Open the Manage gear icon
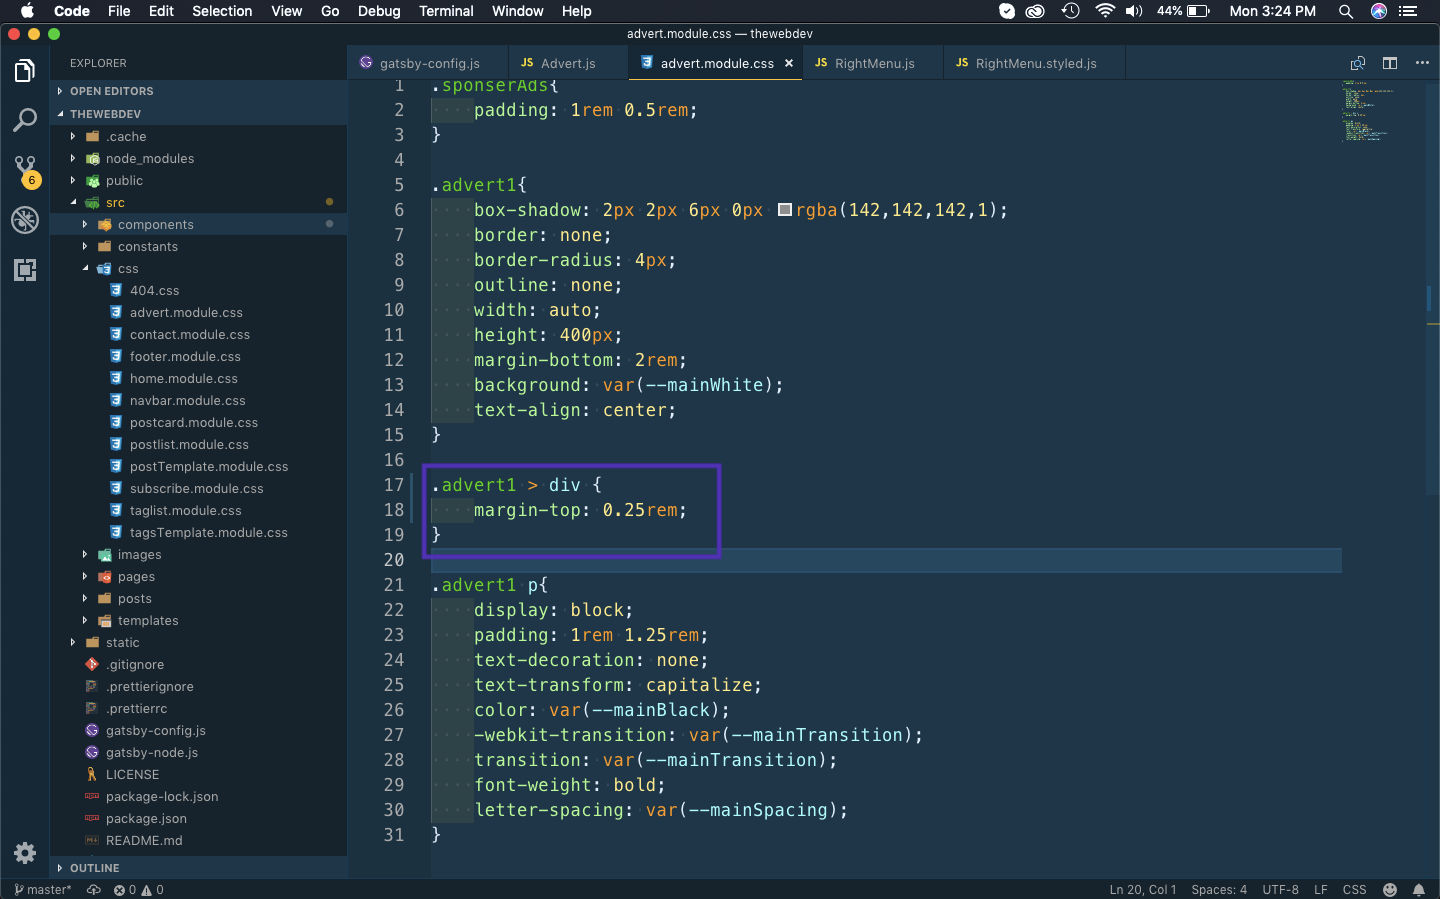The image size is (1440, 899). (25, 853)
